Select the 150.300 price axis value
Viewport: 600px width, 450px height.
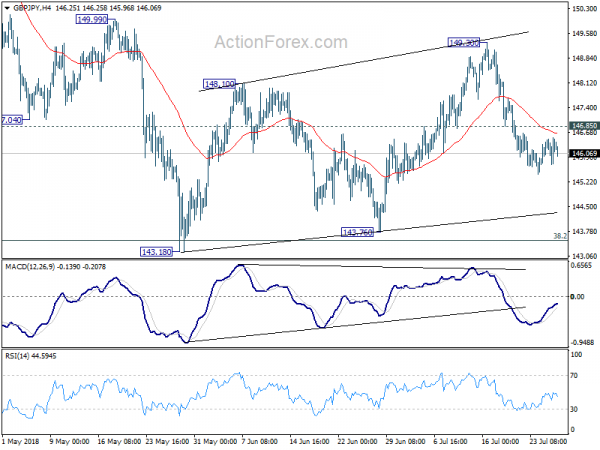[x=585, y=8]
